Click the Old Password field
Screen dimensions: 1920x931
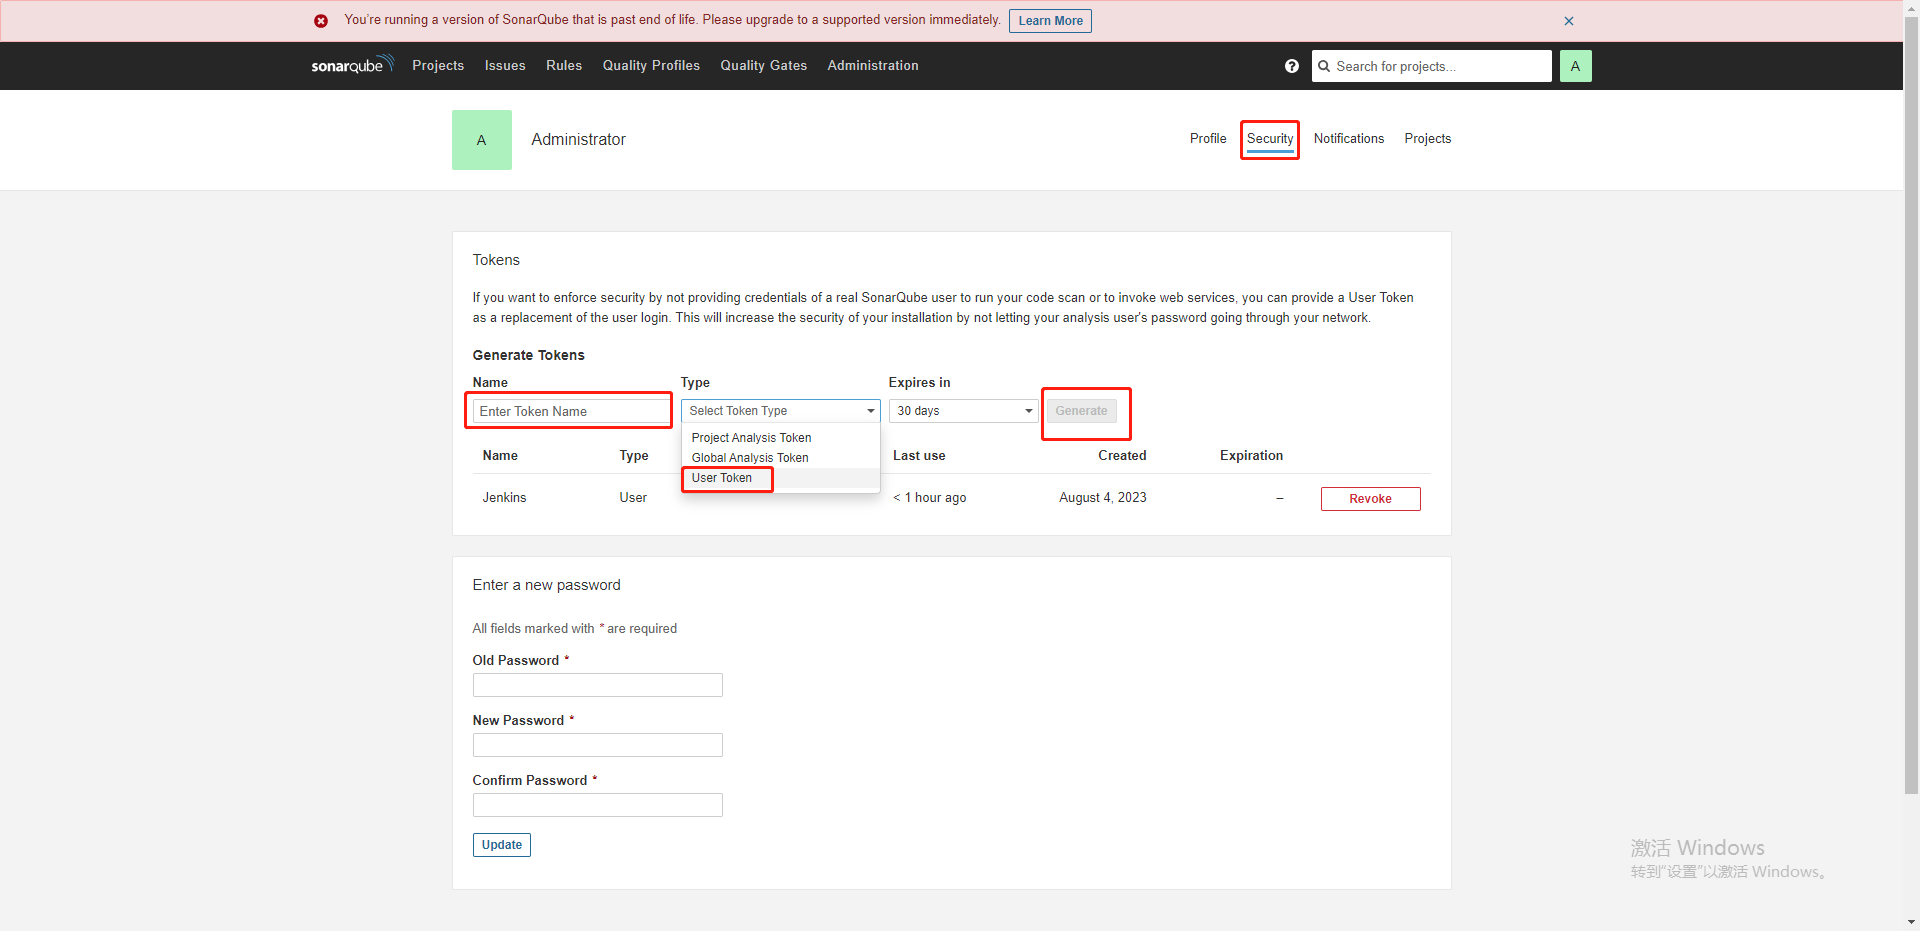597,685
